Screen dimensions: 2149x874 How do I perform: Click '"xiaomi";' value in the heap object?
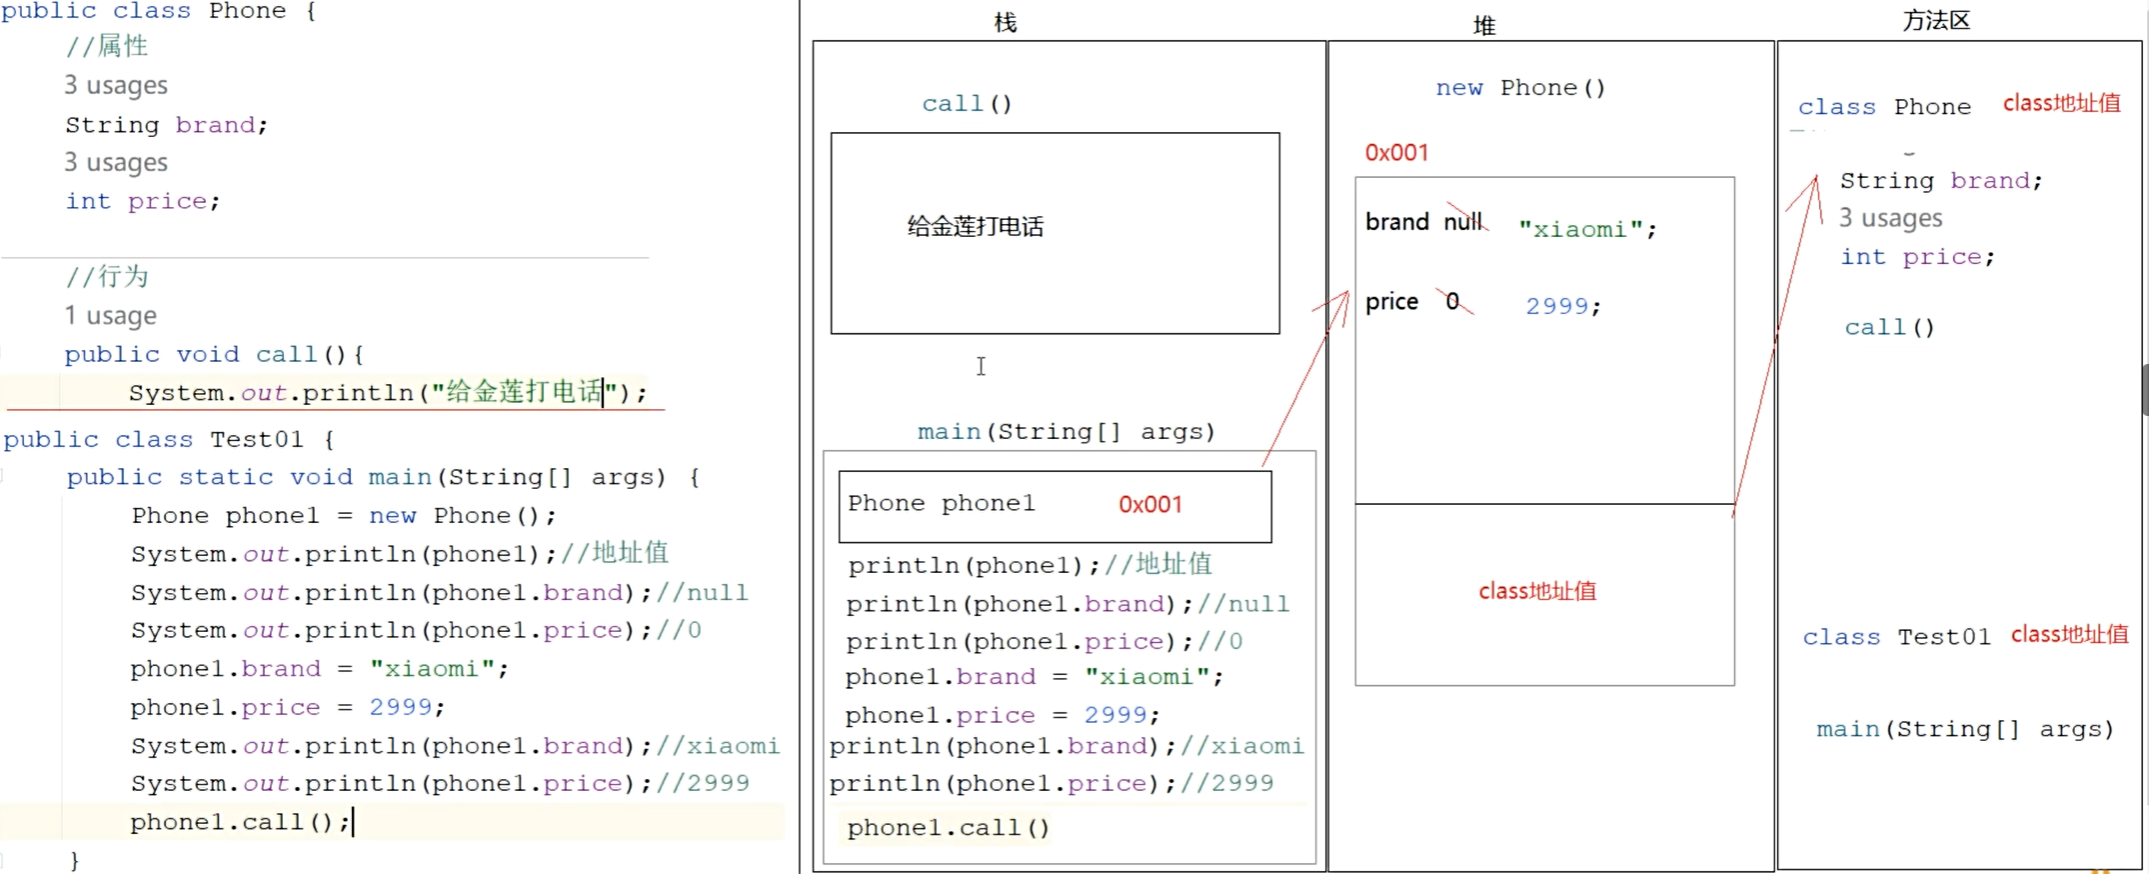(x=1588, y=230)
